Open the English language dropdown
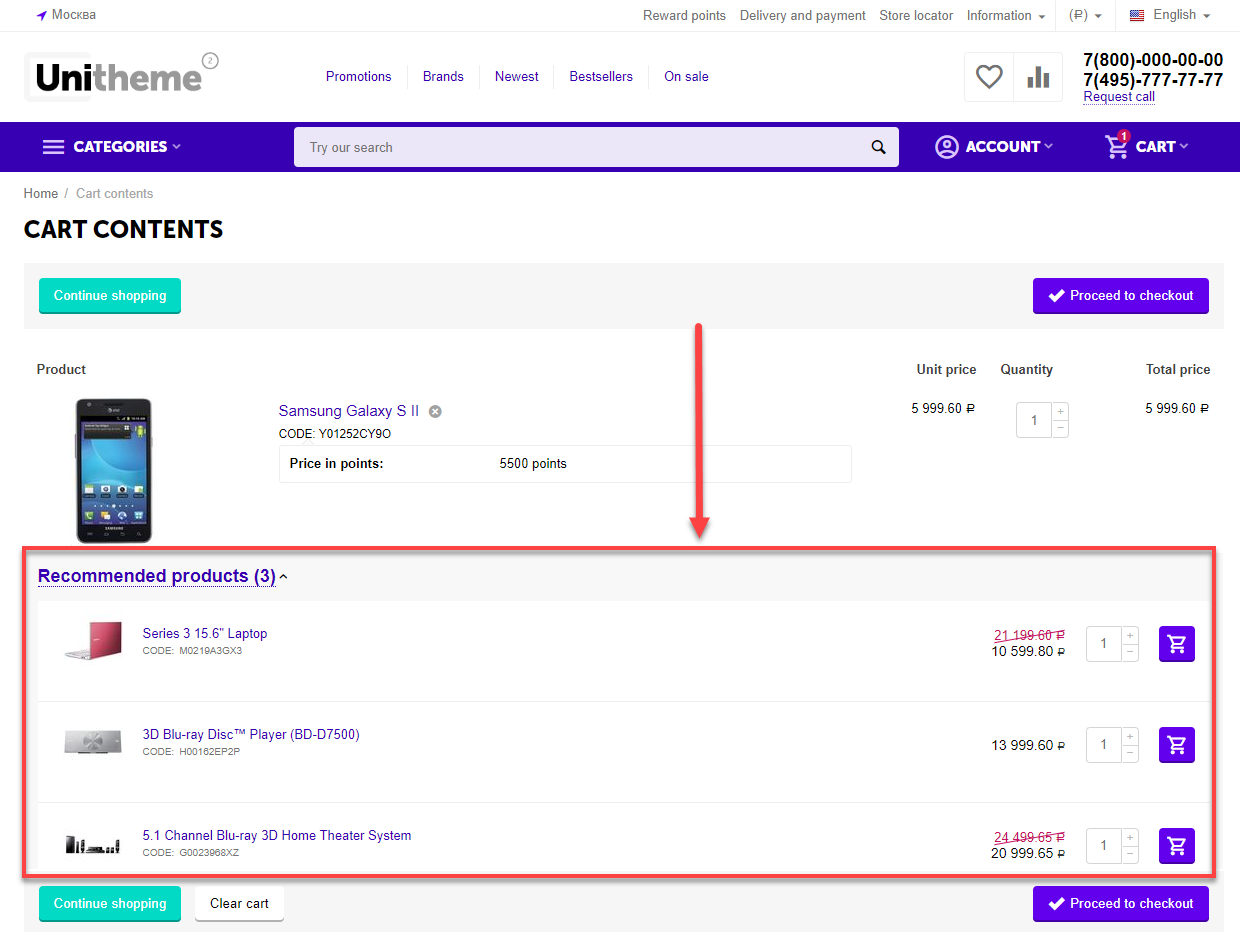Image resolution: width=1240 pixels, height=932 pixels. point(1170,15)
